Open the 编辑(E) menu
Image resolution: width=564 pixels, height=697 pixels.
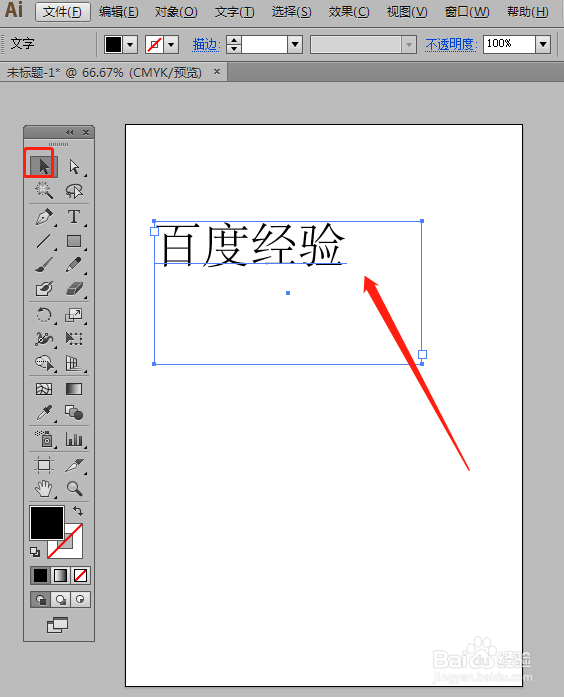point(119,12)
